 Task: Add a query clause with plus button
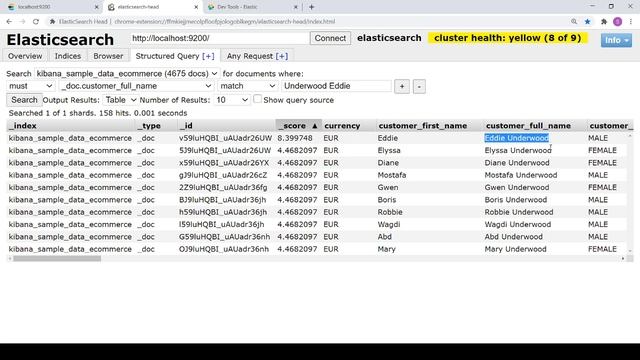click(x=402, y=87)
